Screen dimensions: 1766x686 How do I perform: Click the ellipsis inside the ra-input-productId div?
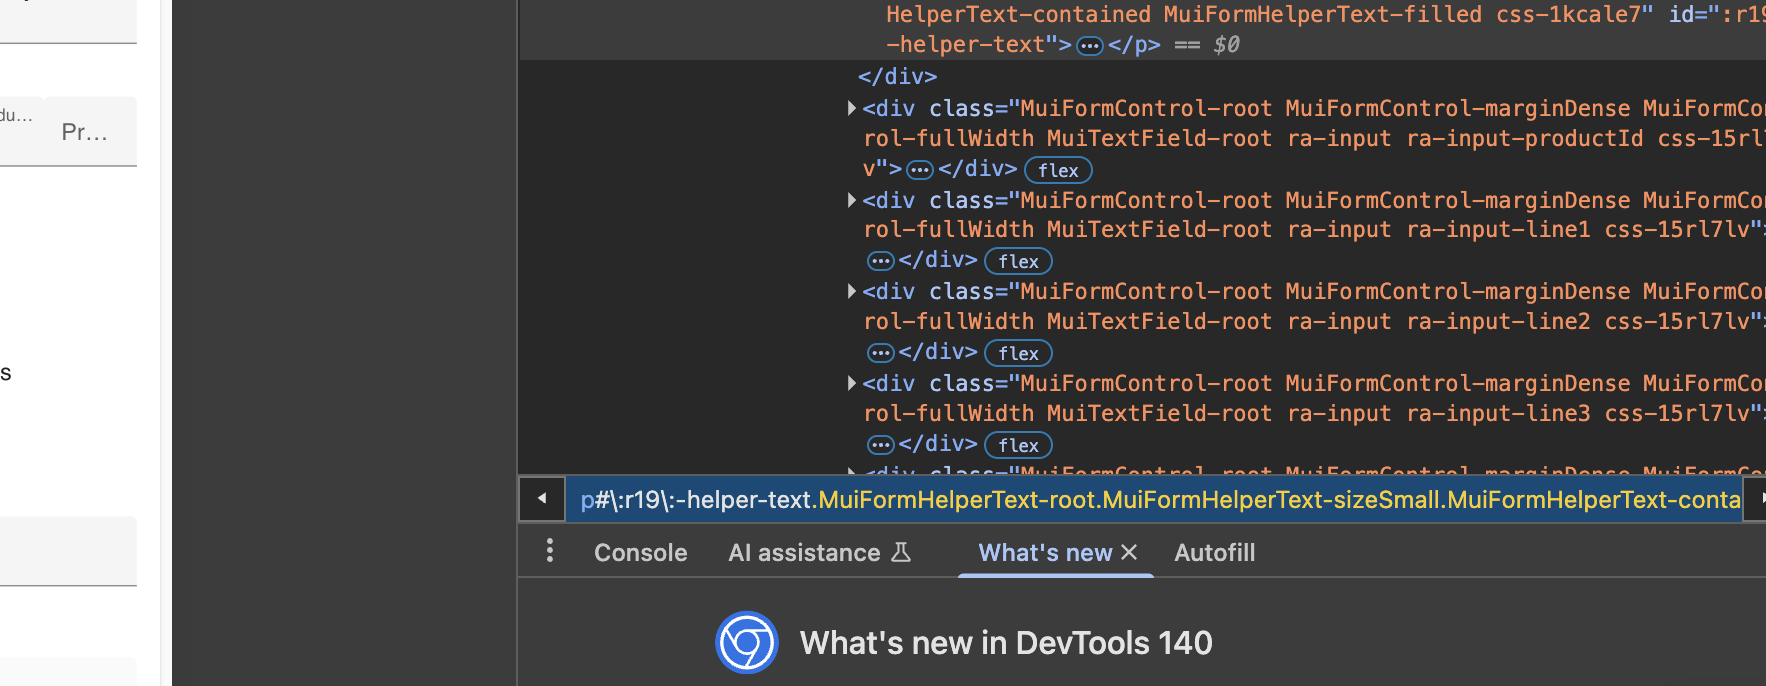click(919, 170)
